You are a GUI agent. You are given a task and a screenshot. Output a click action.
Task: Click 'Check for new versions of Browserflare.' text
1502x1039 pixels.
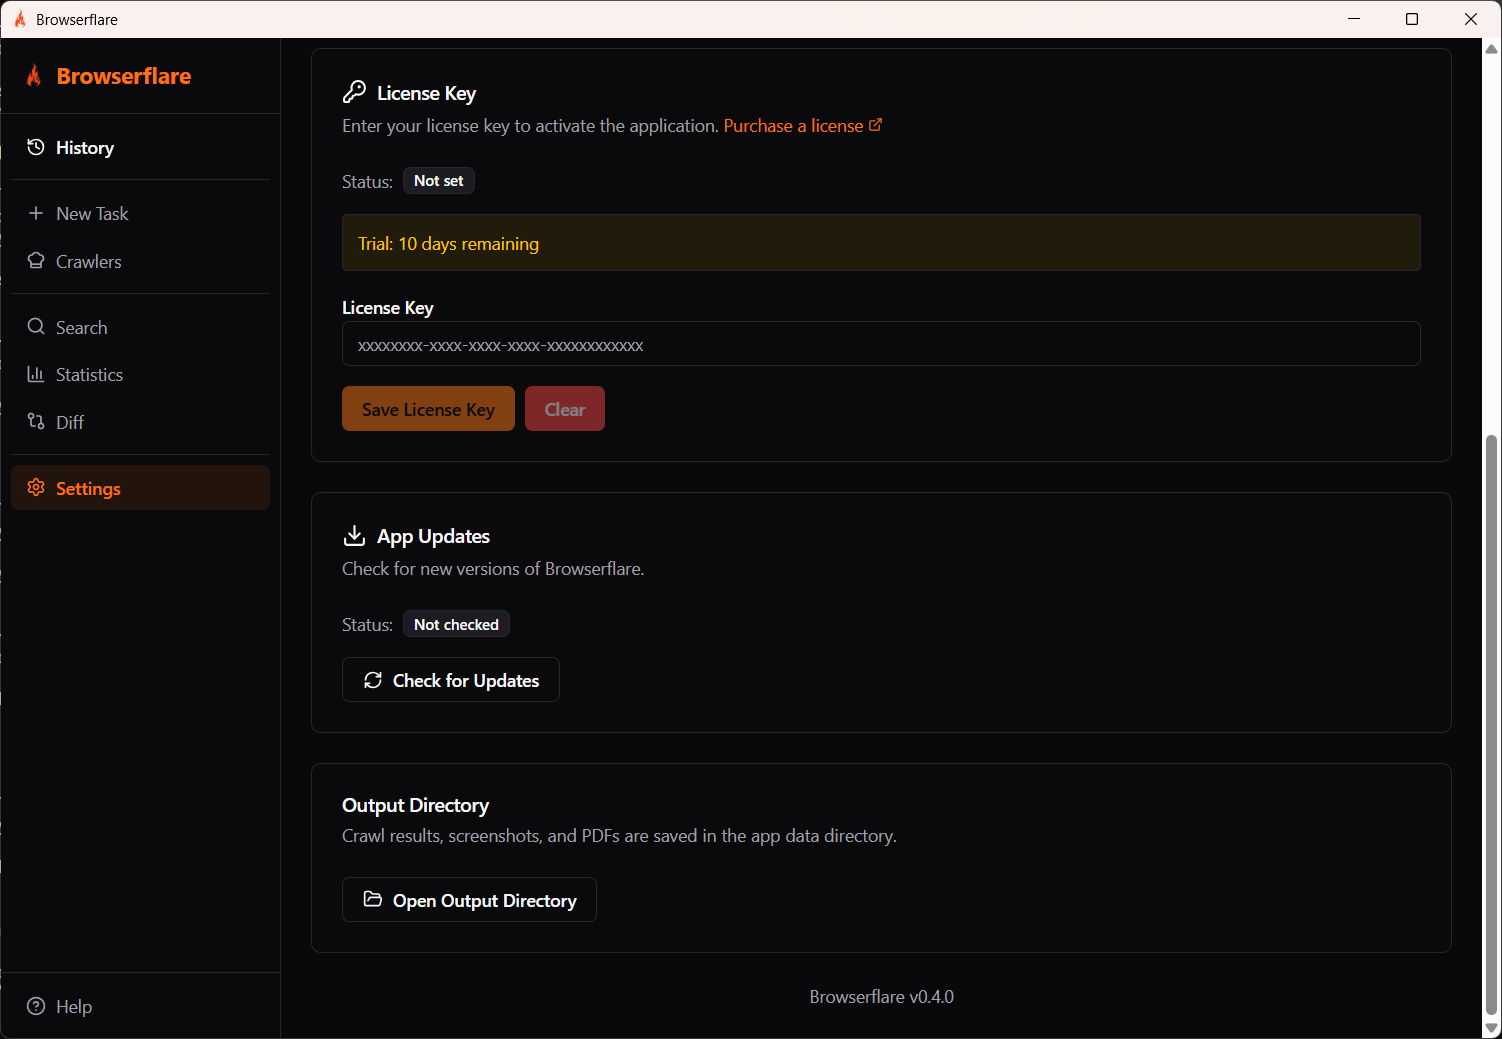[x=493, y=569]
